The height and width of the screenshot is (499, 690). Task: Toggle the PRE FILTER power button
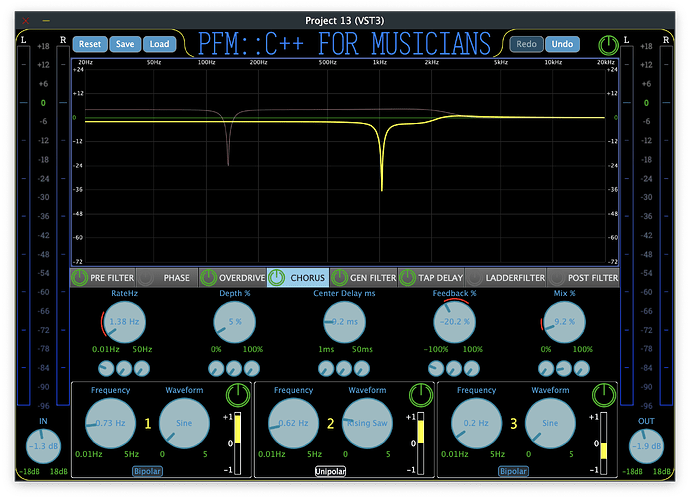80,278
